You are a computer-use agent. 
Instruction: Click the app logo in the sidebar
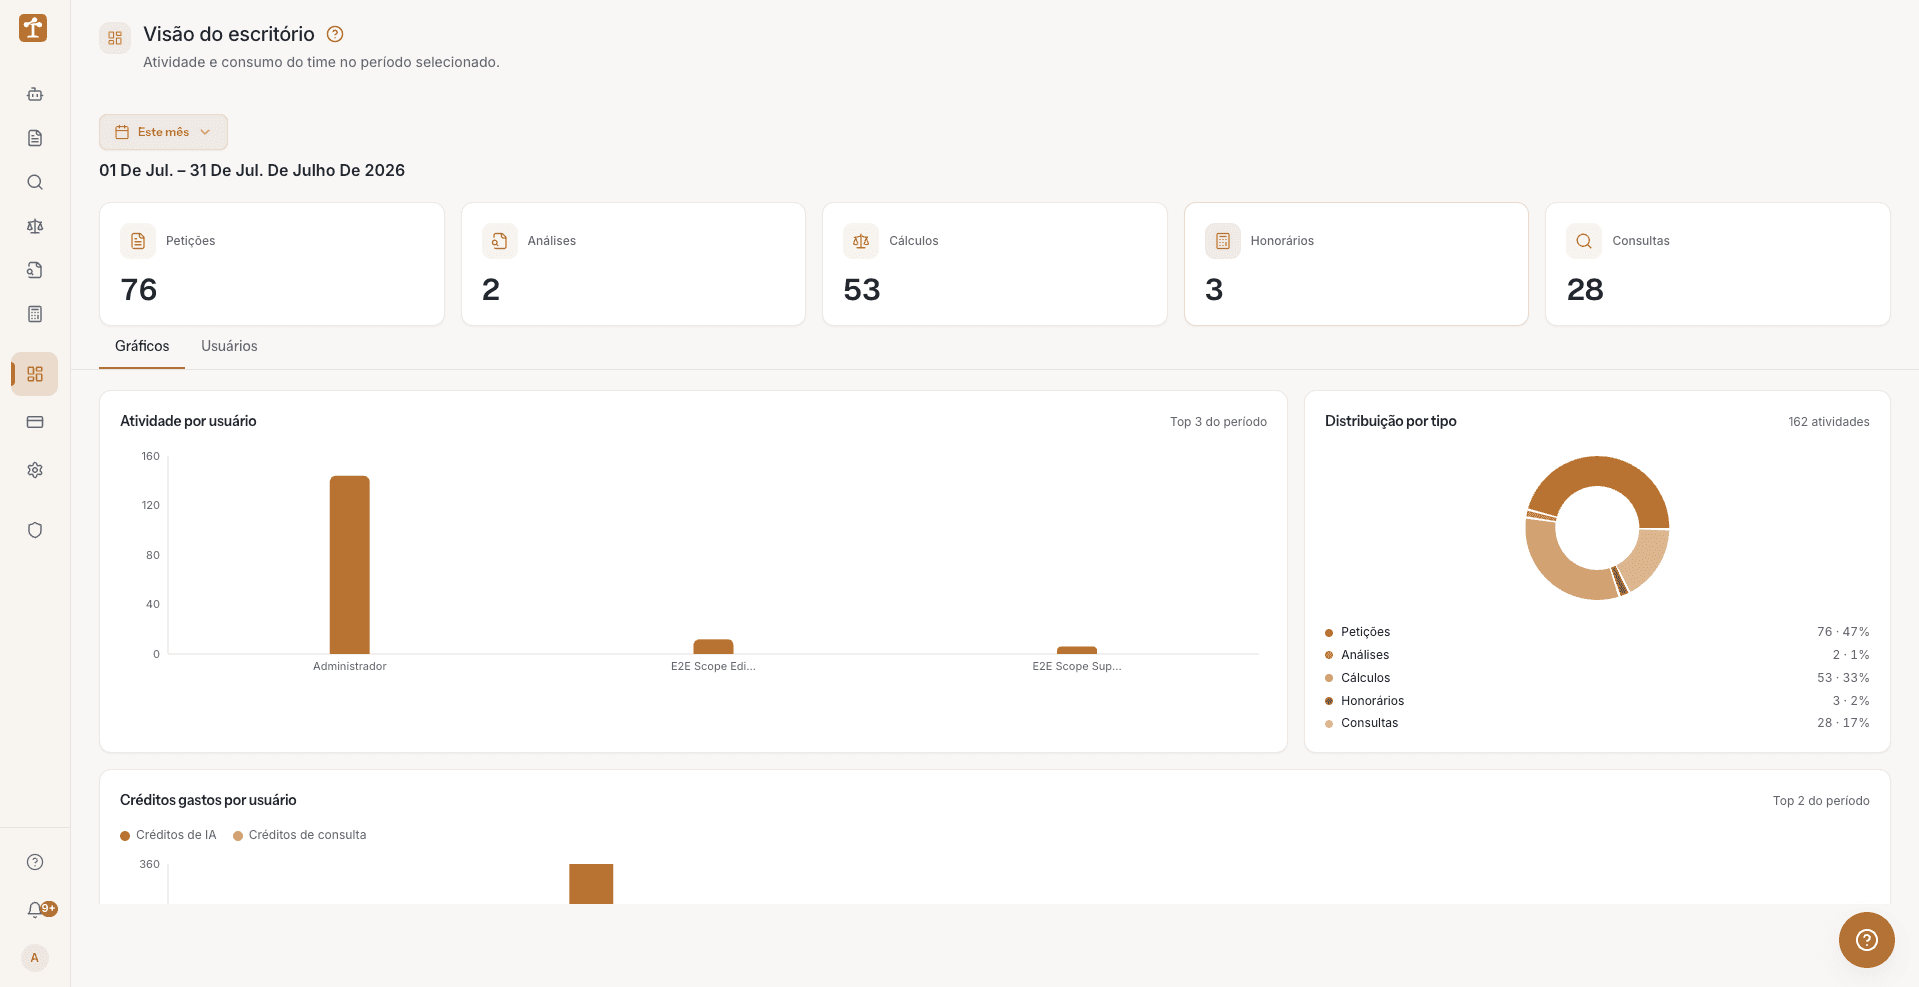coord(33,28)
